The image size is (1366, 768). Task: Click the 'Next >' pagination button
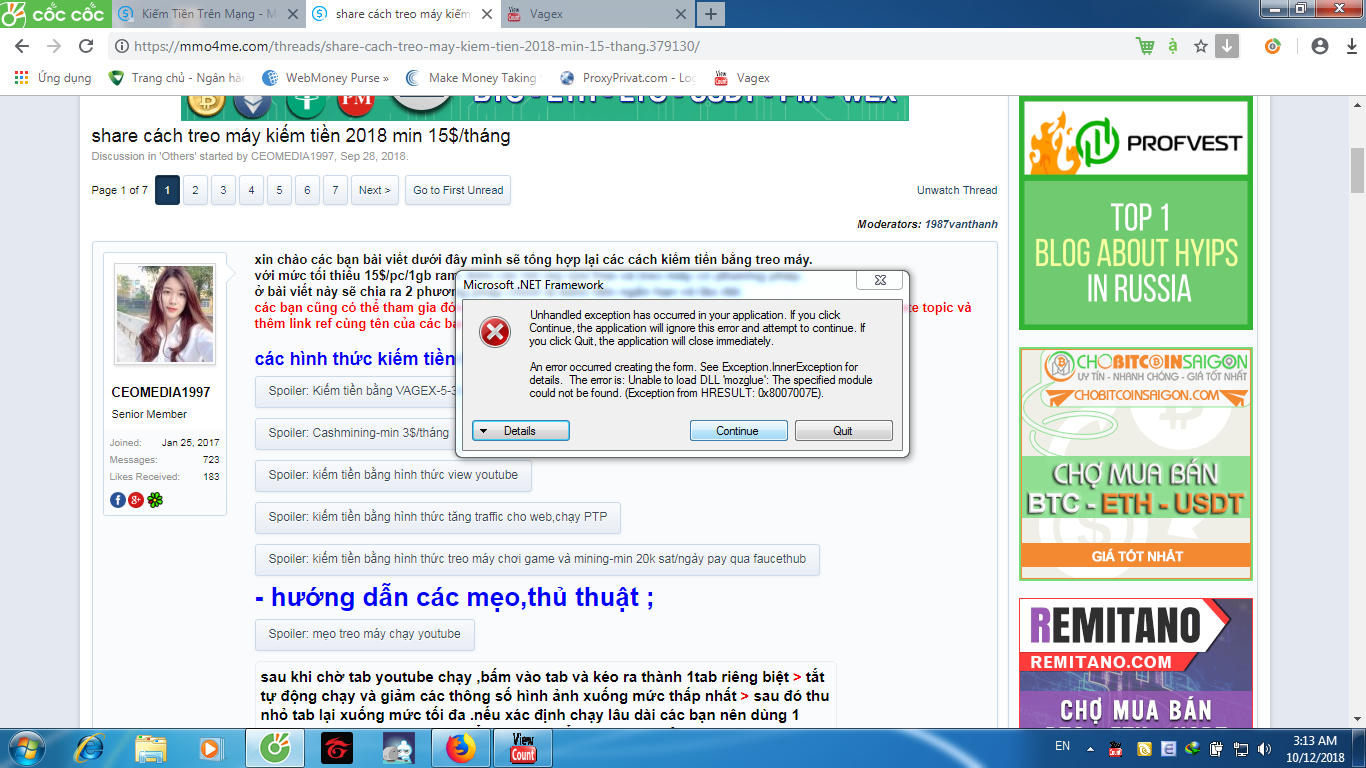click(375, 190)
